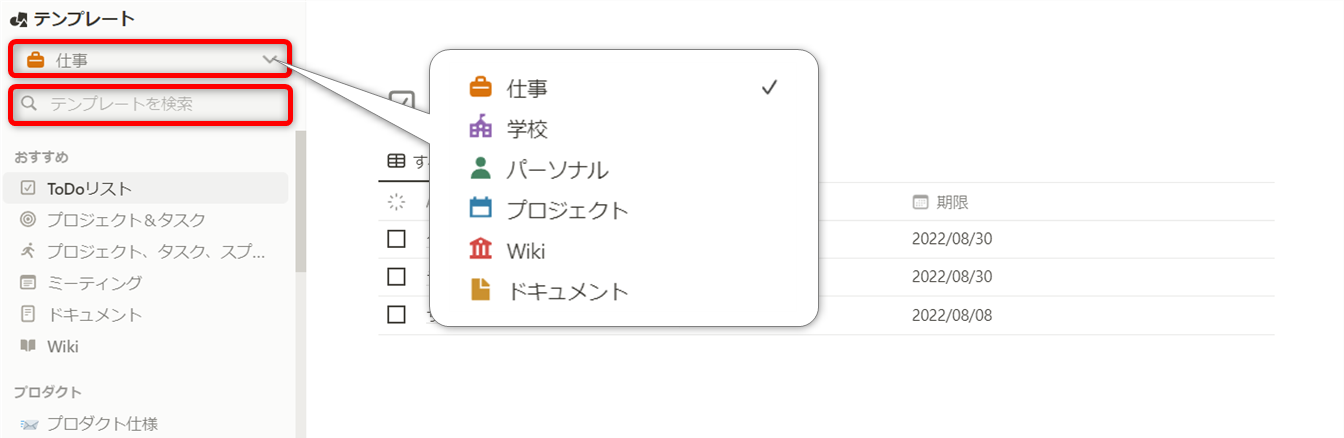Check the second task row checkbox

click(396, 277)
